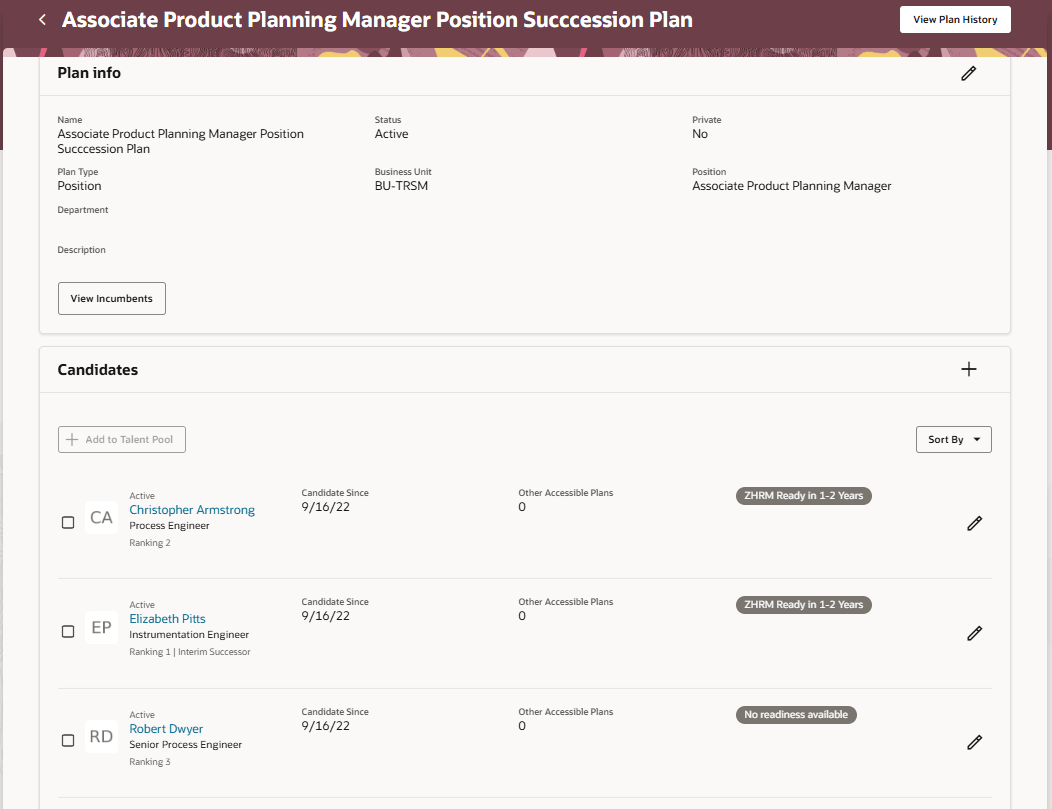
Task: Edit Christopher Armstrong's candidate entry
Action: pyautogui.click(x=974, y=523)
